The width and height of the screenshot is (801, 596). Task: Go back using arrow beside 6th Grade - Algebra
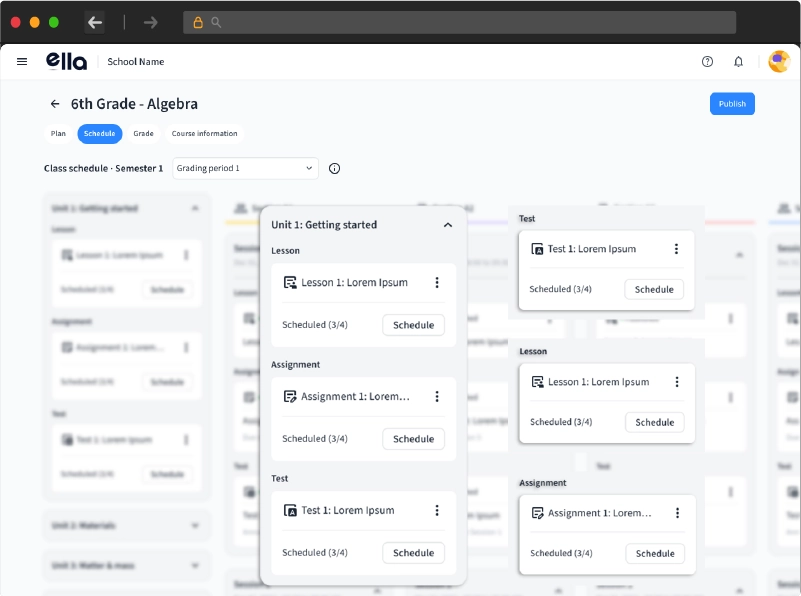55,104
